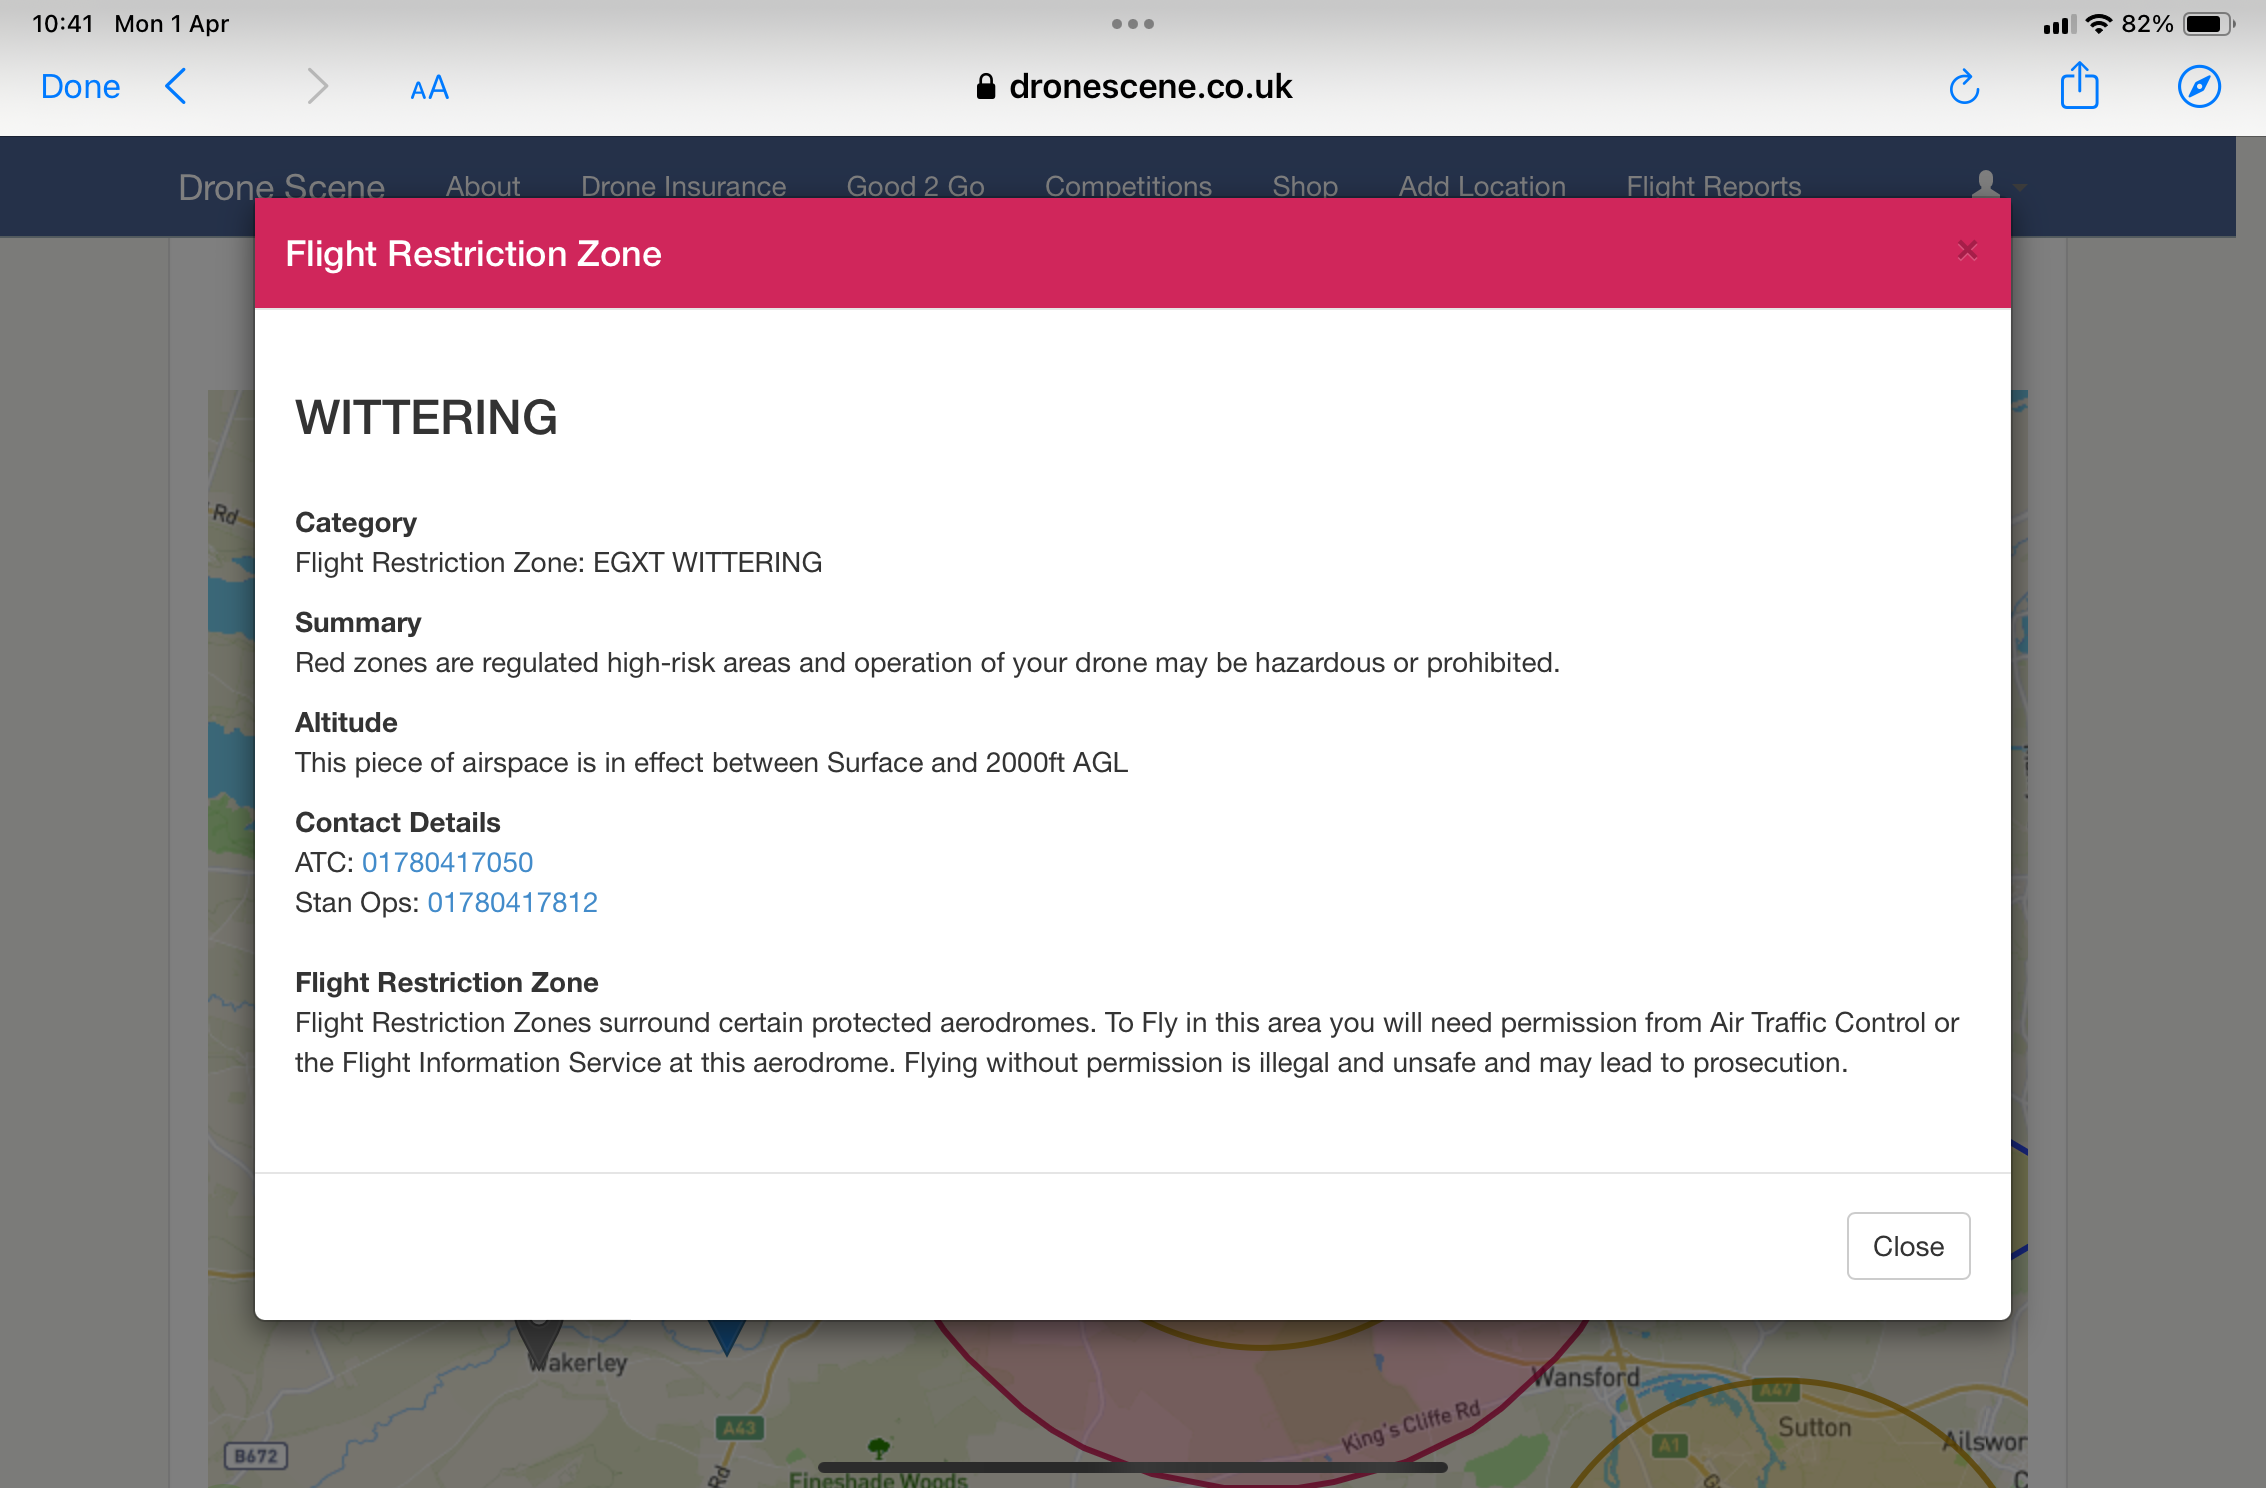Image resolution: width=2266 pixels, height=1488 pixels.
Task: Close dialog with the X icon
Action: point(1967,251)
